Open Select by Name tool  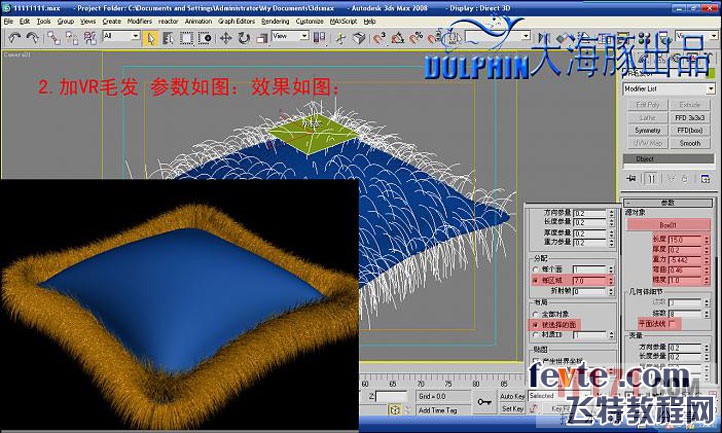tap(168, 38)
